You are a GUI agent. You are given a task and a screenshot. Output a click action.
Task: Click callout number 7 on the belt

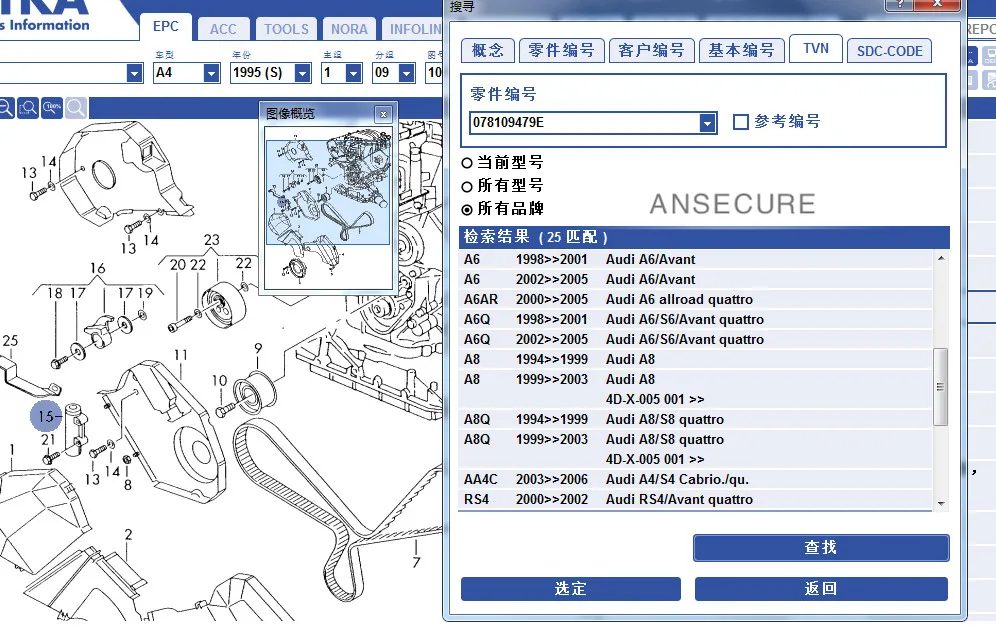(416, 562)
